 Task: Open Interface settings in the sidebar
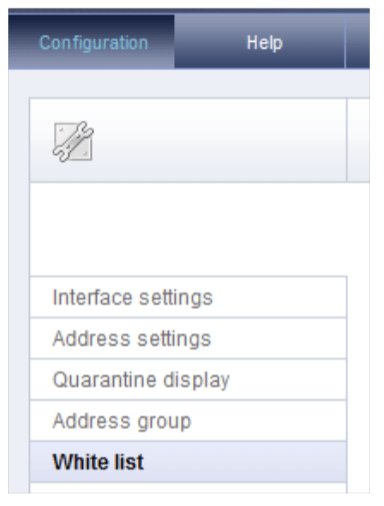click(188, 297)
